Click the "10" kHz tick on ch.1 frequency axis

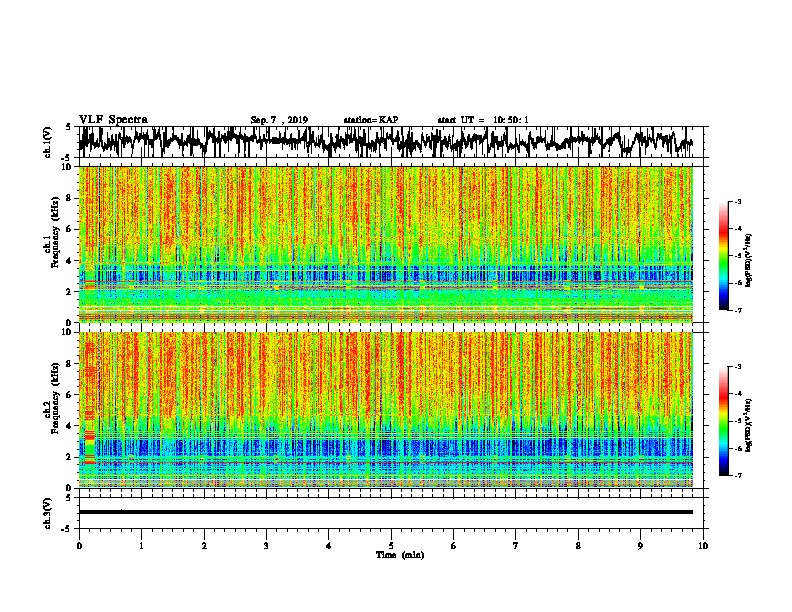67,166
